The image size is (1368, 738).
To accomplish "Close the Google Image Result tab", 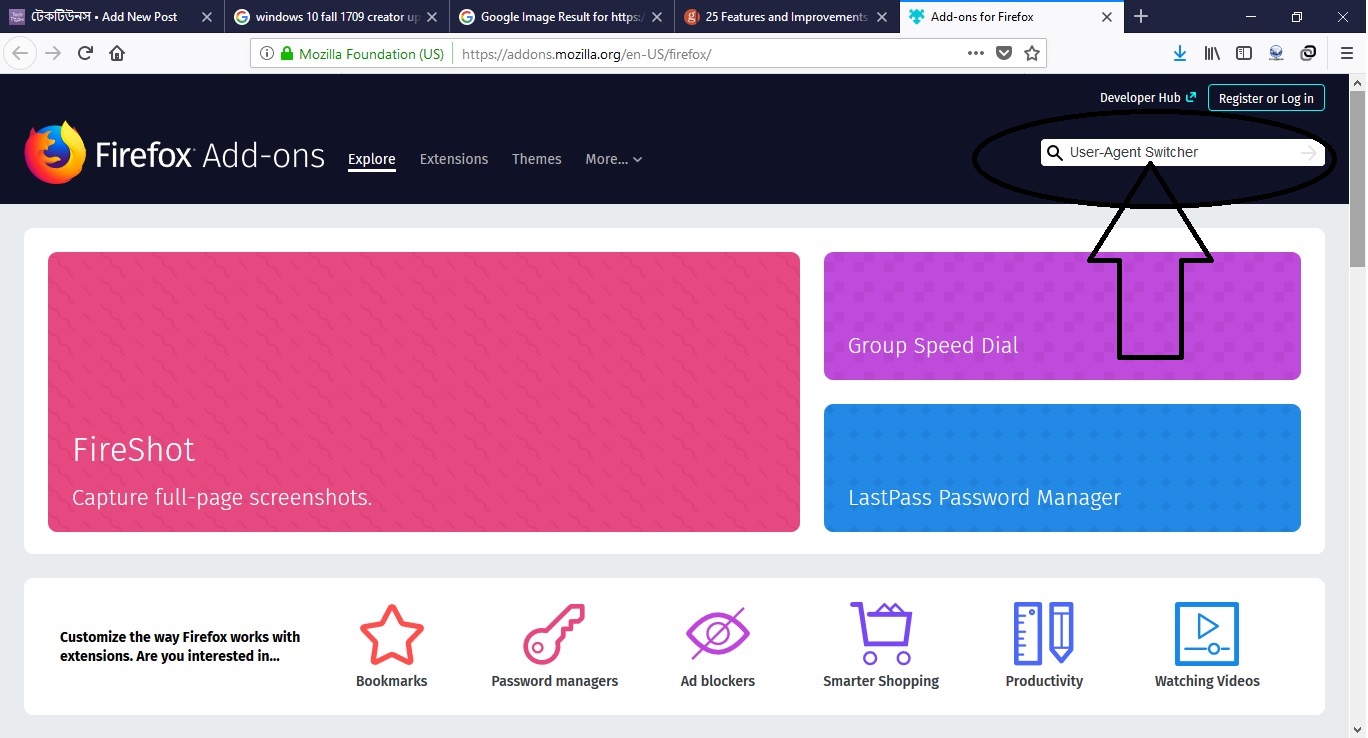I will [657, 17].
